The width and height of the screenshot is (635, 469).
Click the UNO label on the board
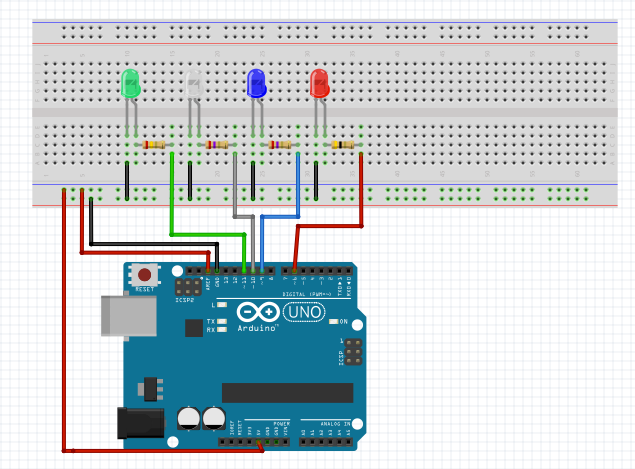point(304,312)
